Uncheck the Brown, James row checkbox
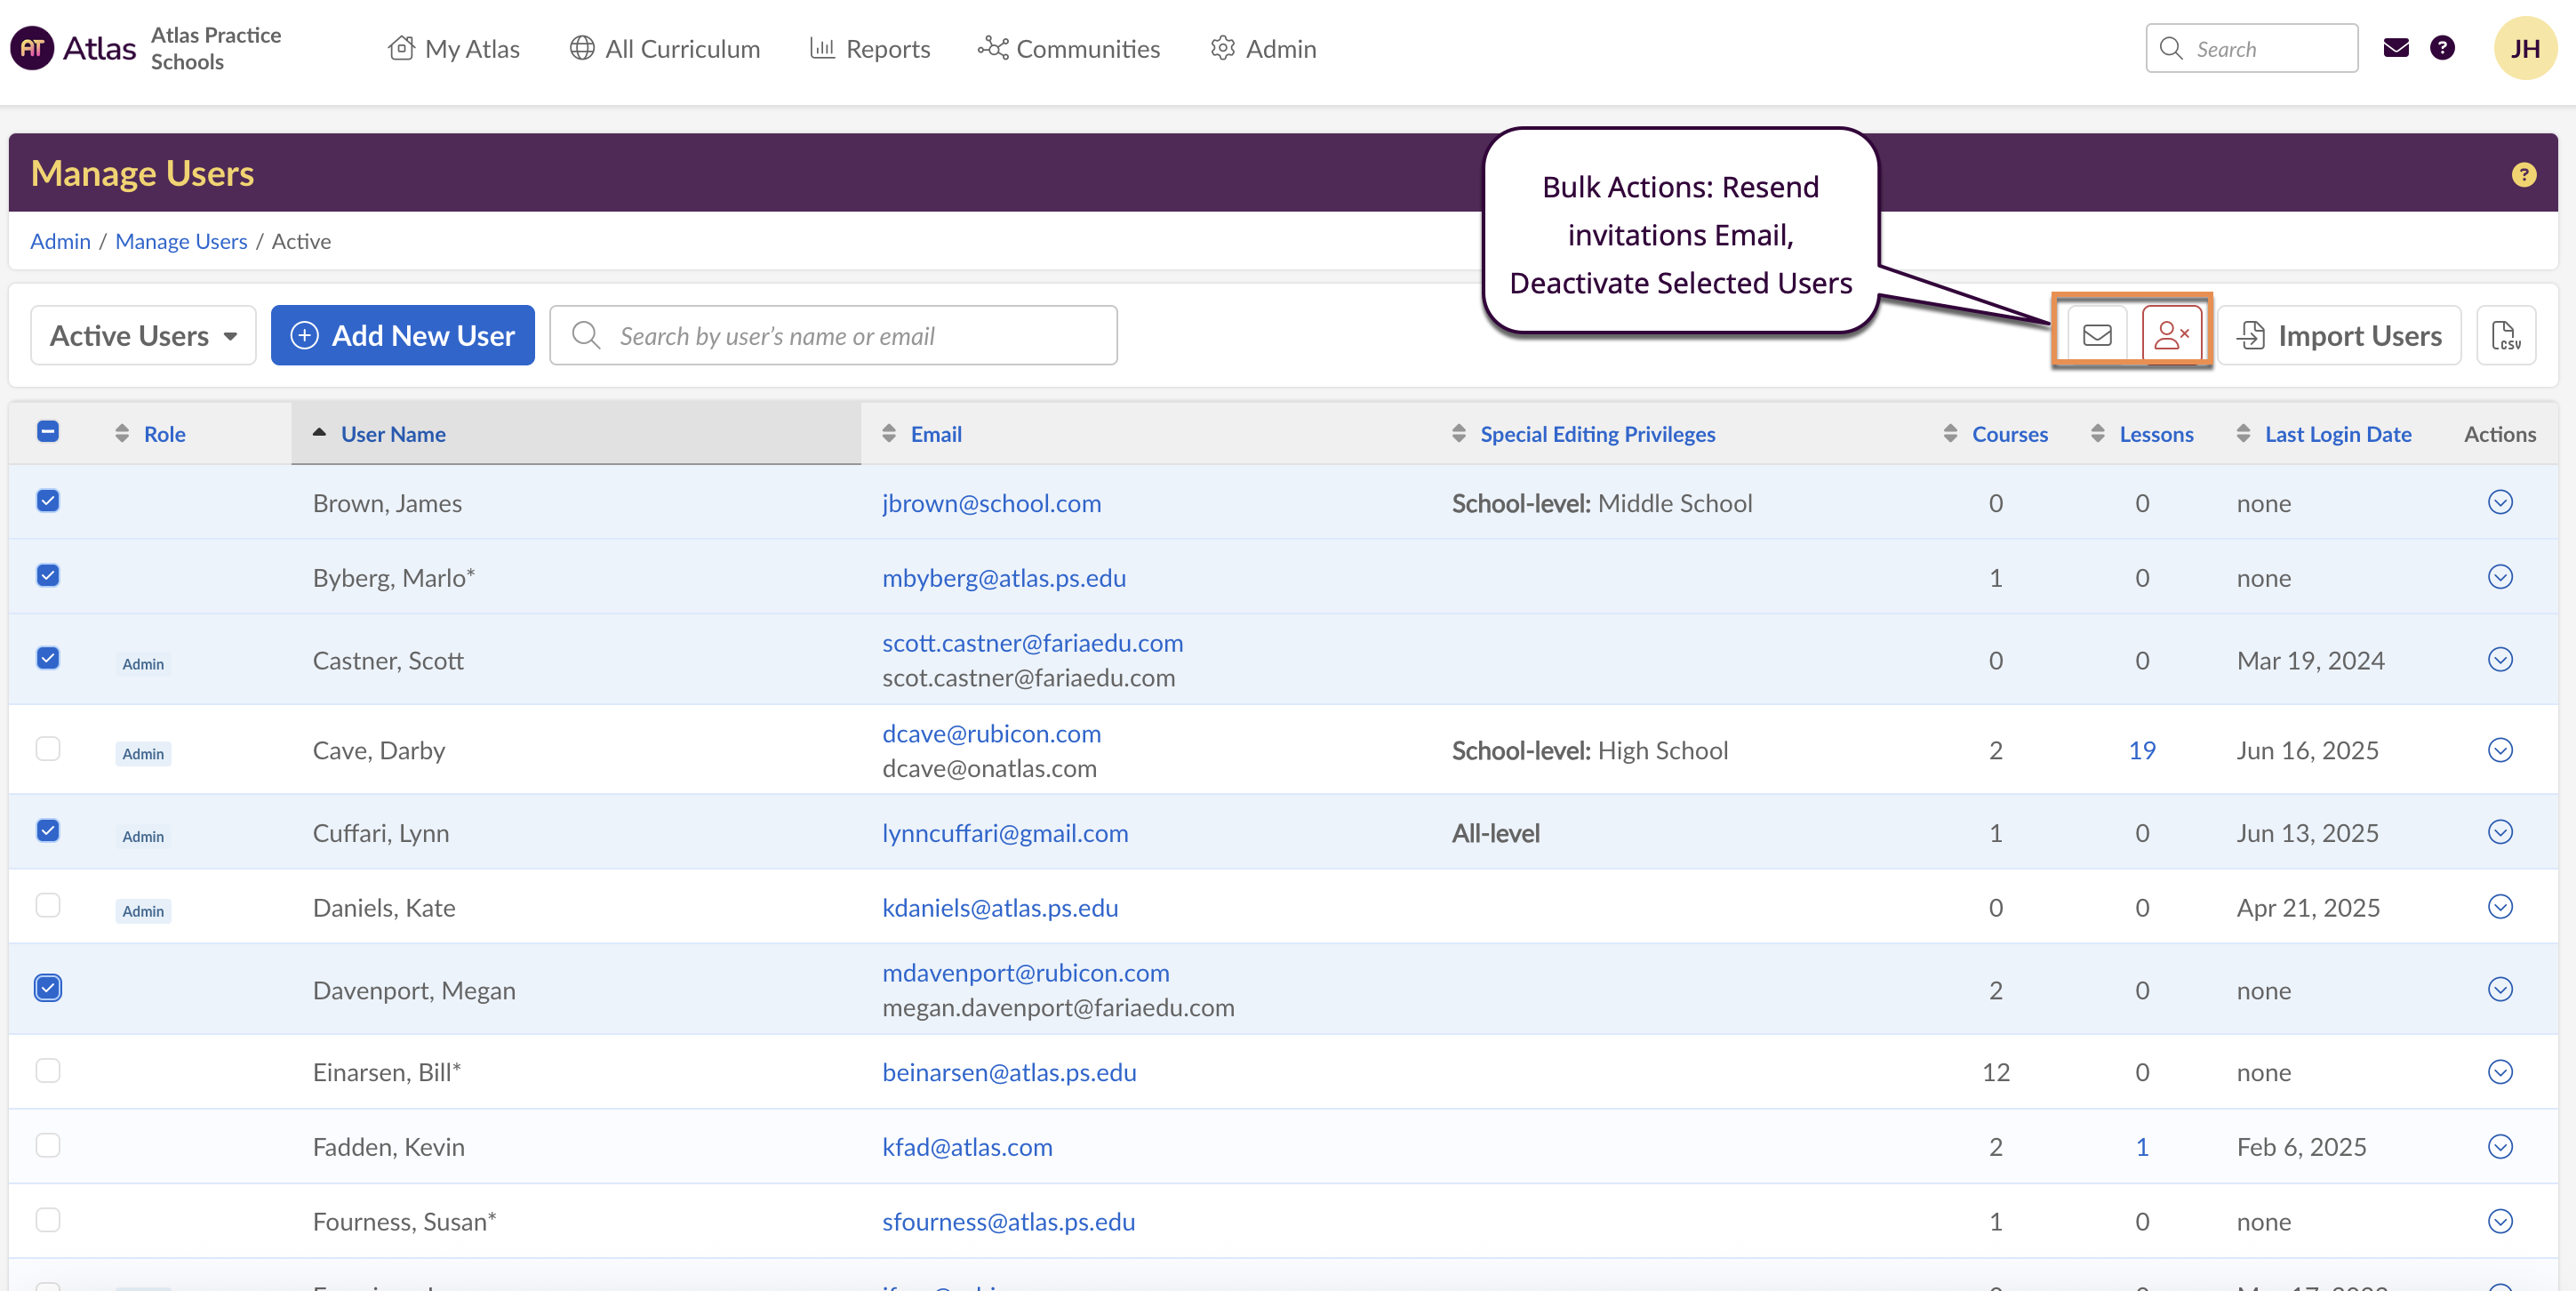 pyautogui.click(x=48, y=501)
